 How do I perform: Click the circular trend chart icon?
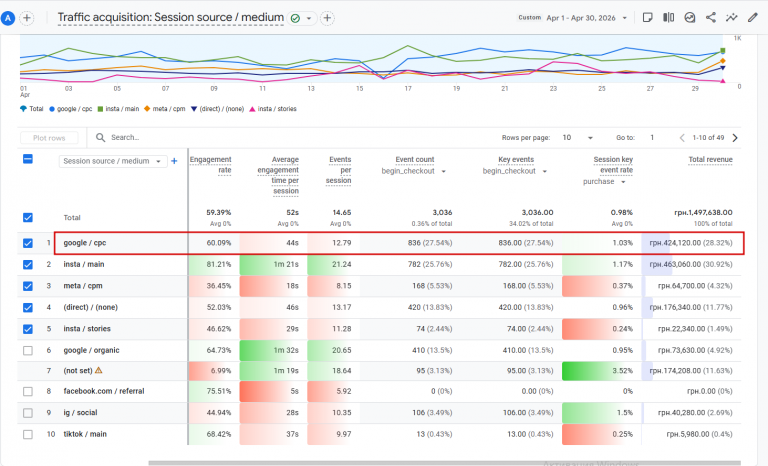pos(690,18)
